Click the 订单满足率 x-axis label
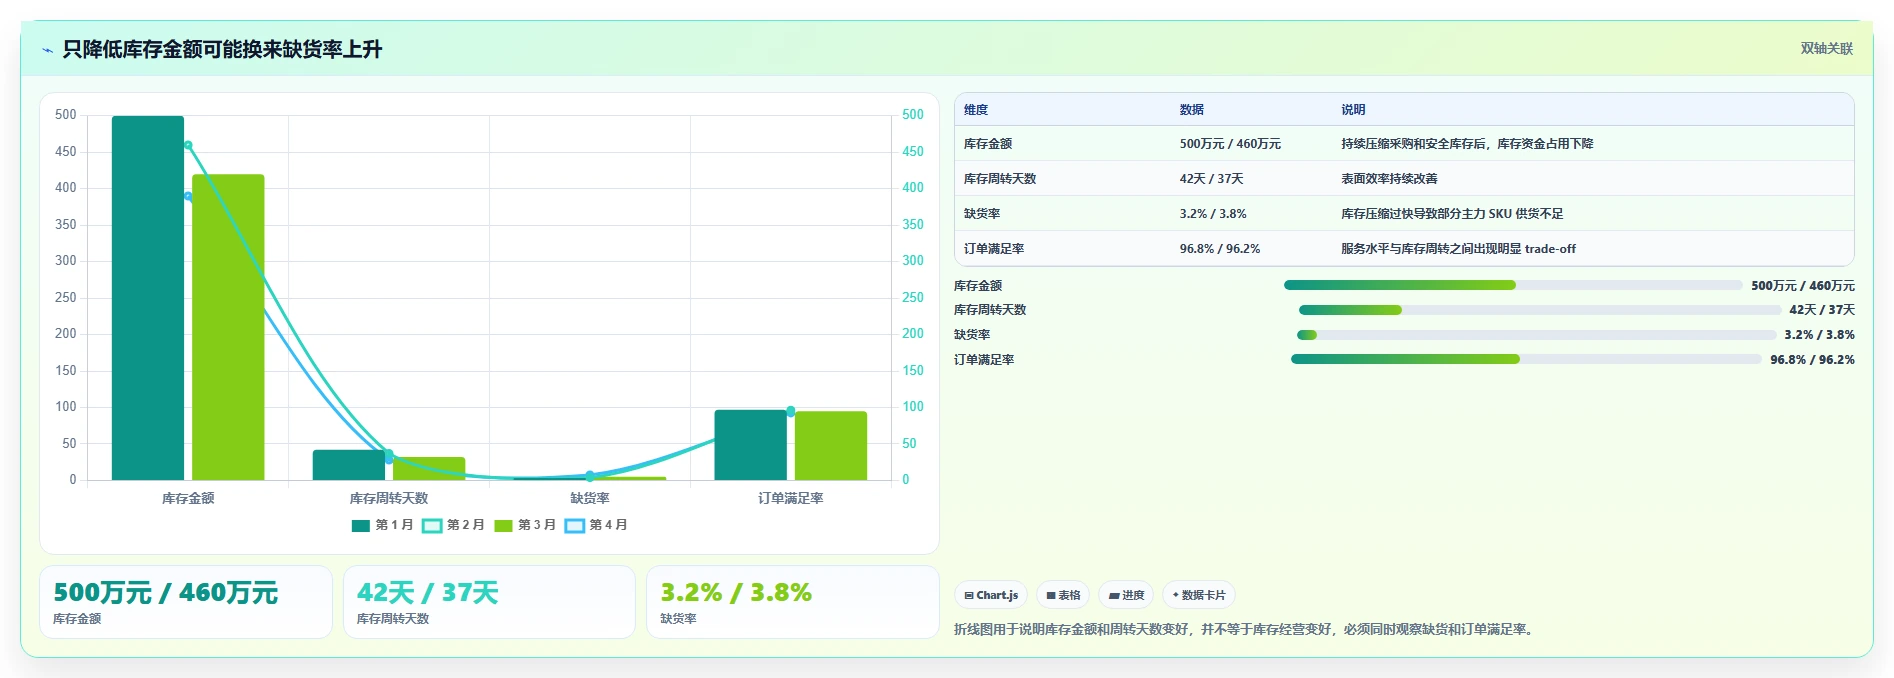 click(x=791, y=498)
